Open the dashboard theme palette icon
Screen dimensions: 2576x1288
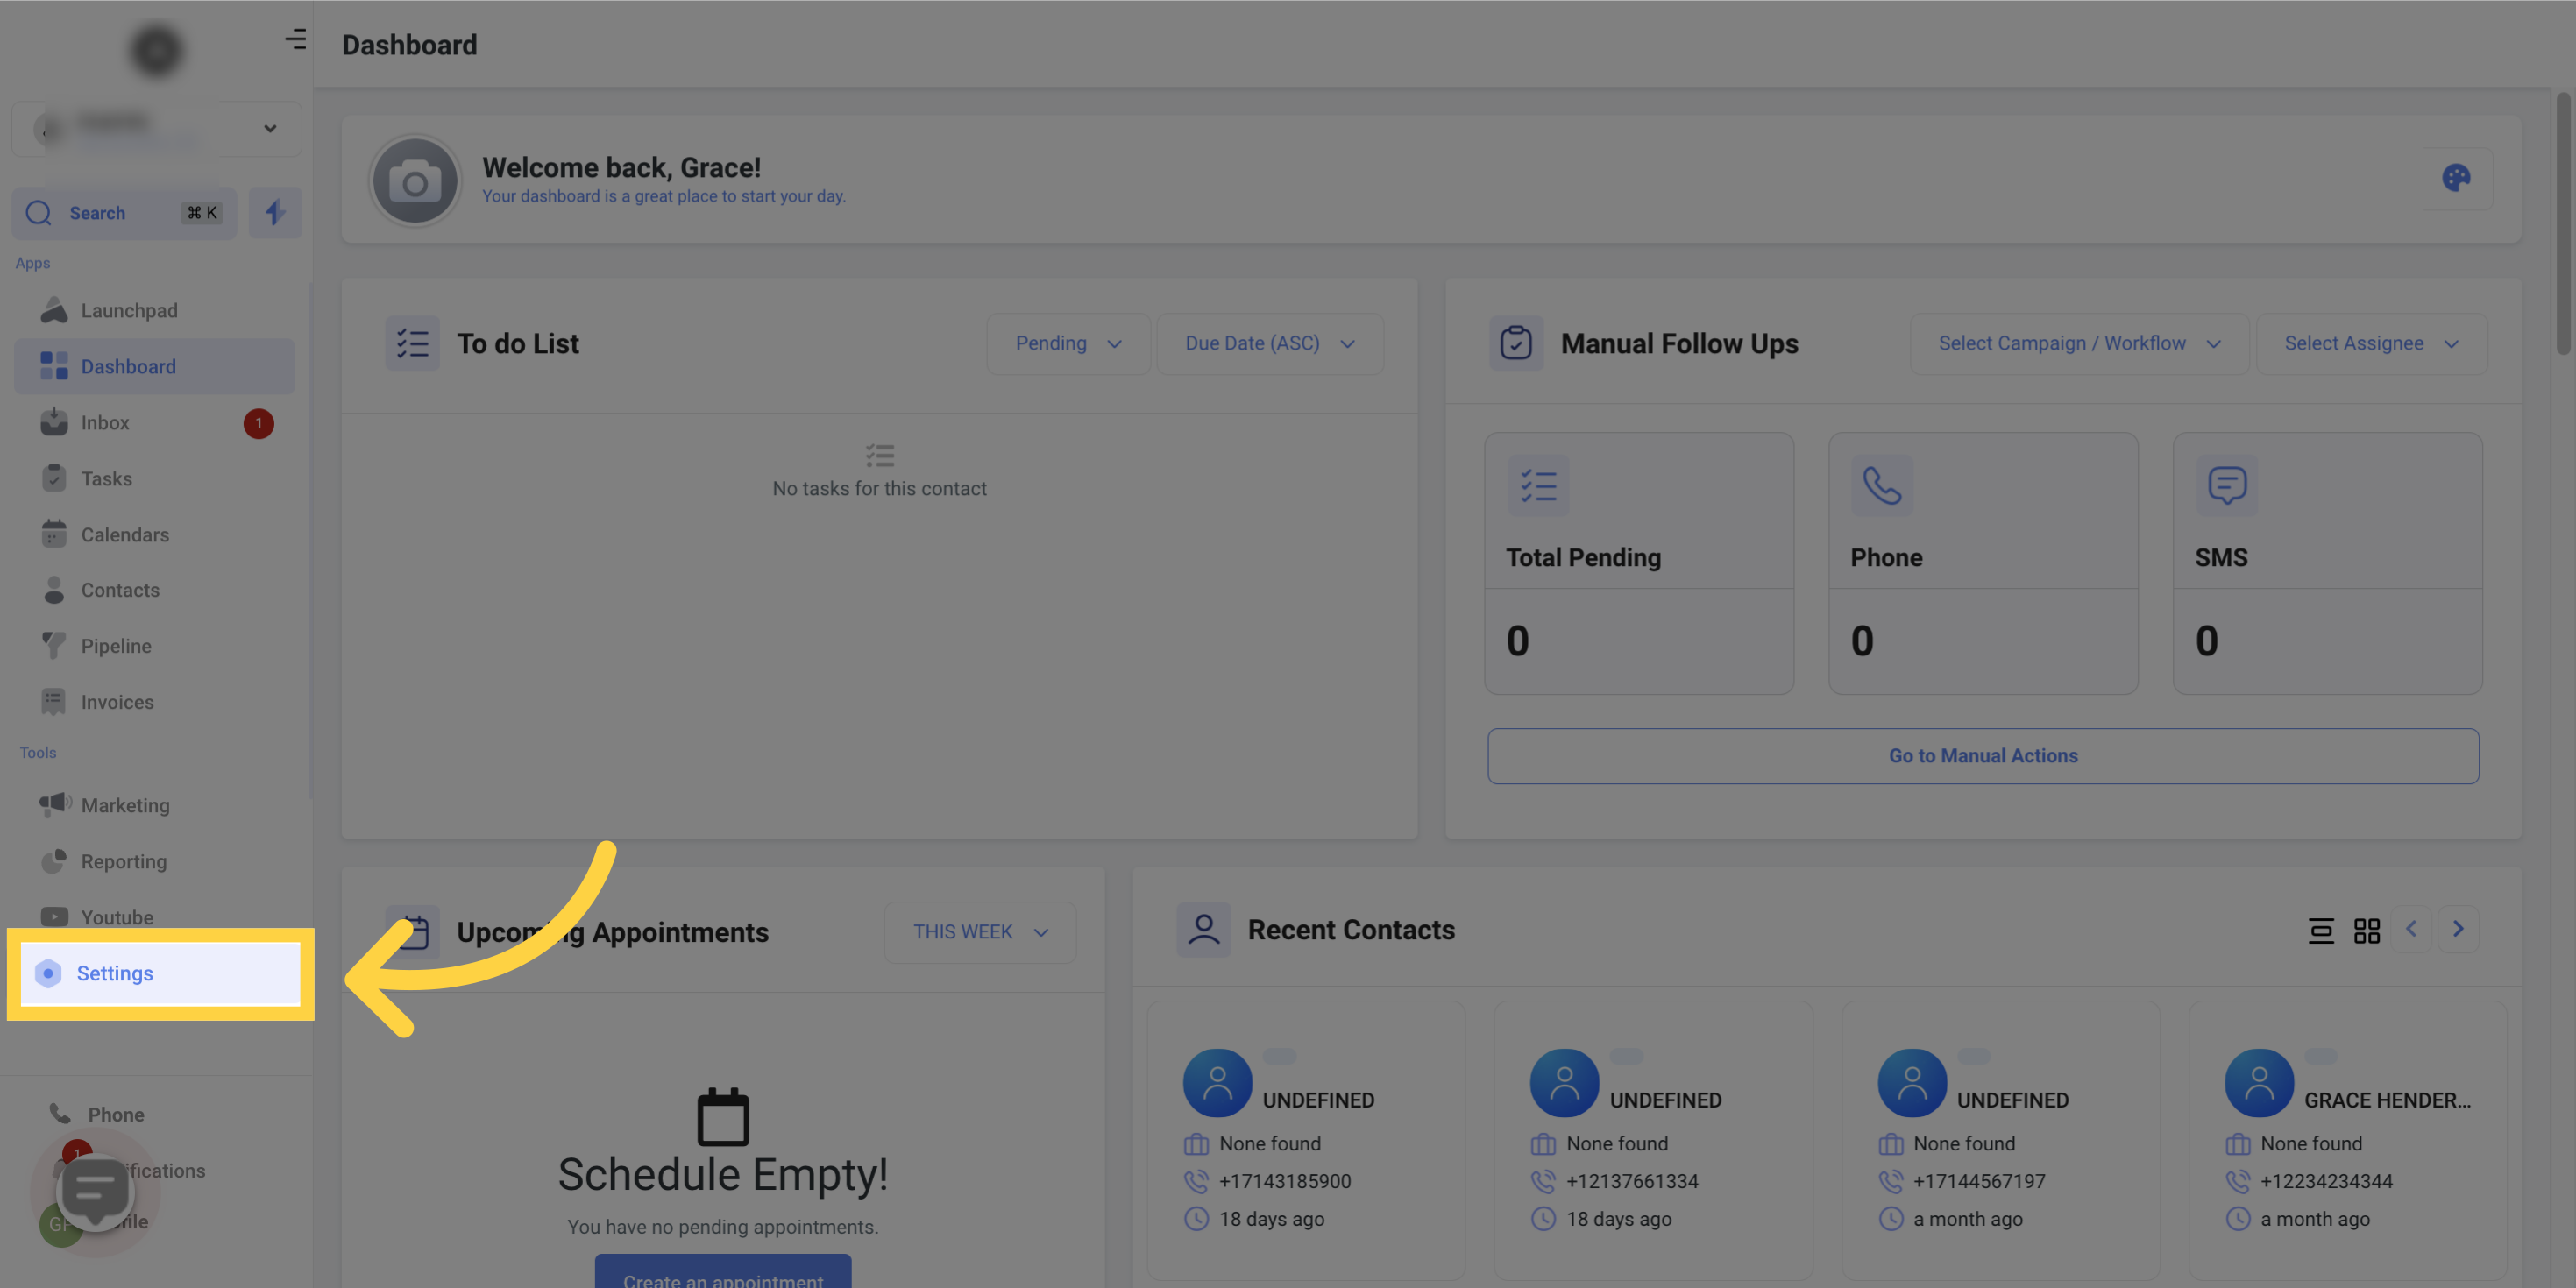2455,179
